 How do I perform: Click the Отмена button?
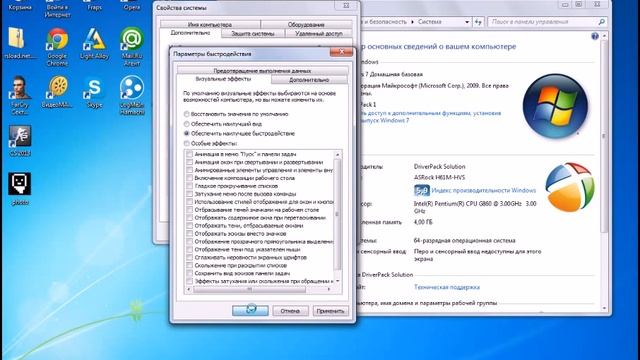[x=290, y=311]
